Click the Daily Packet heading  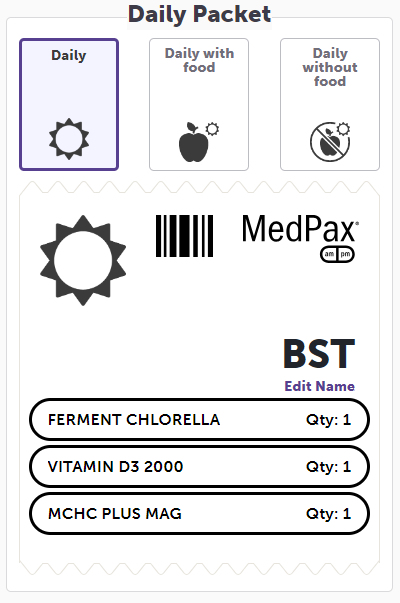coord(199,15)
